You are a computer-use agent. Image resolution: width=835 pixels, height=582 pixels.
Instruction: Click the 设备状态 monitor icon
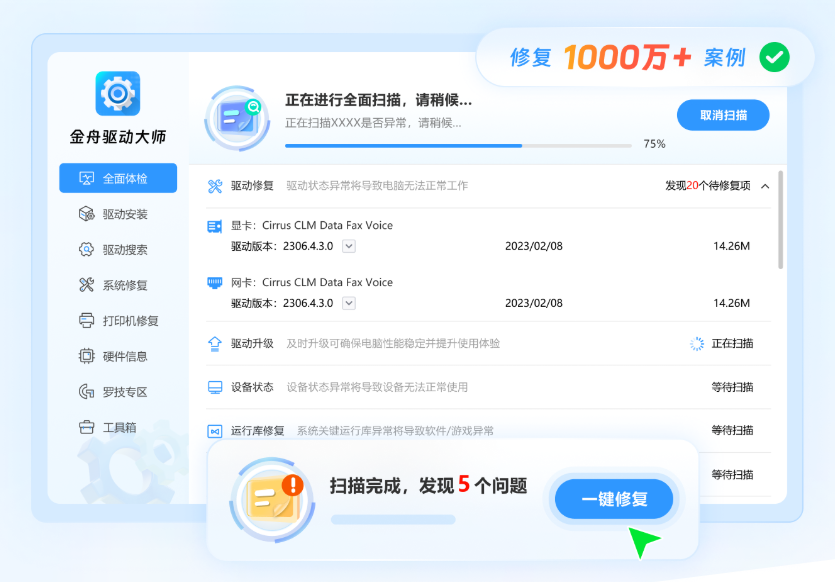(x=215, y=387)
